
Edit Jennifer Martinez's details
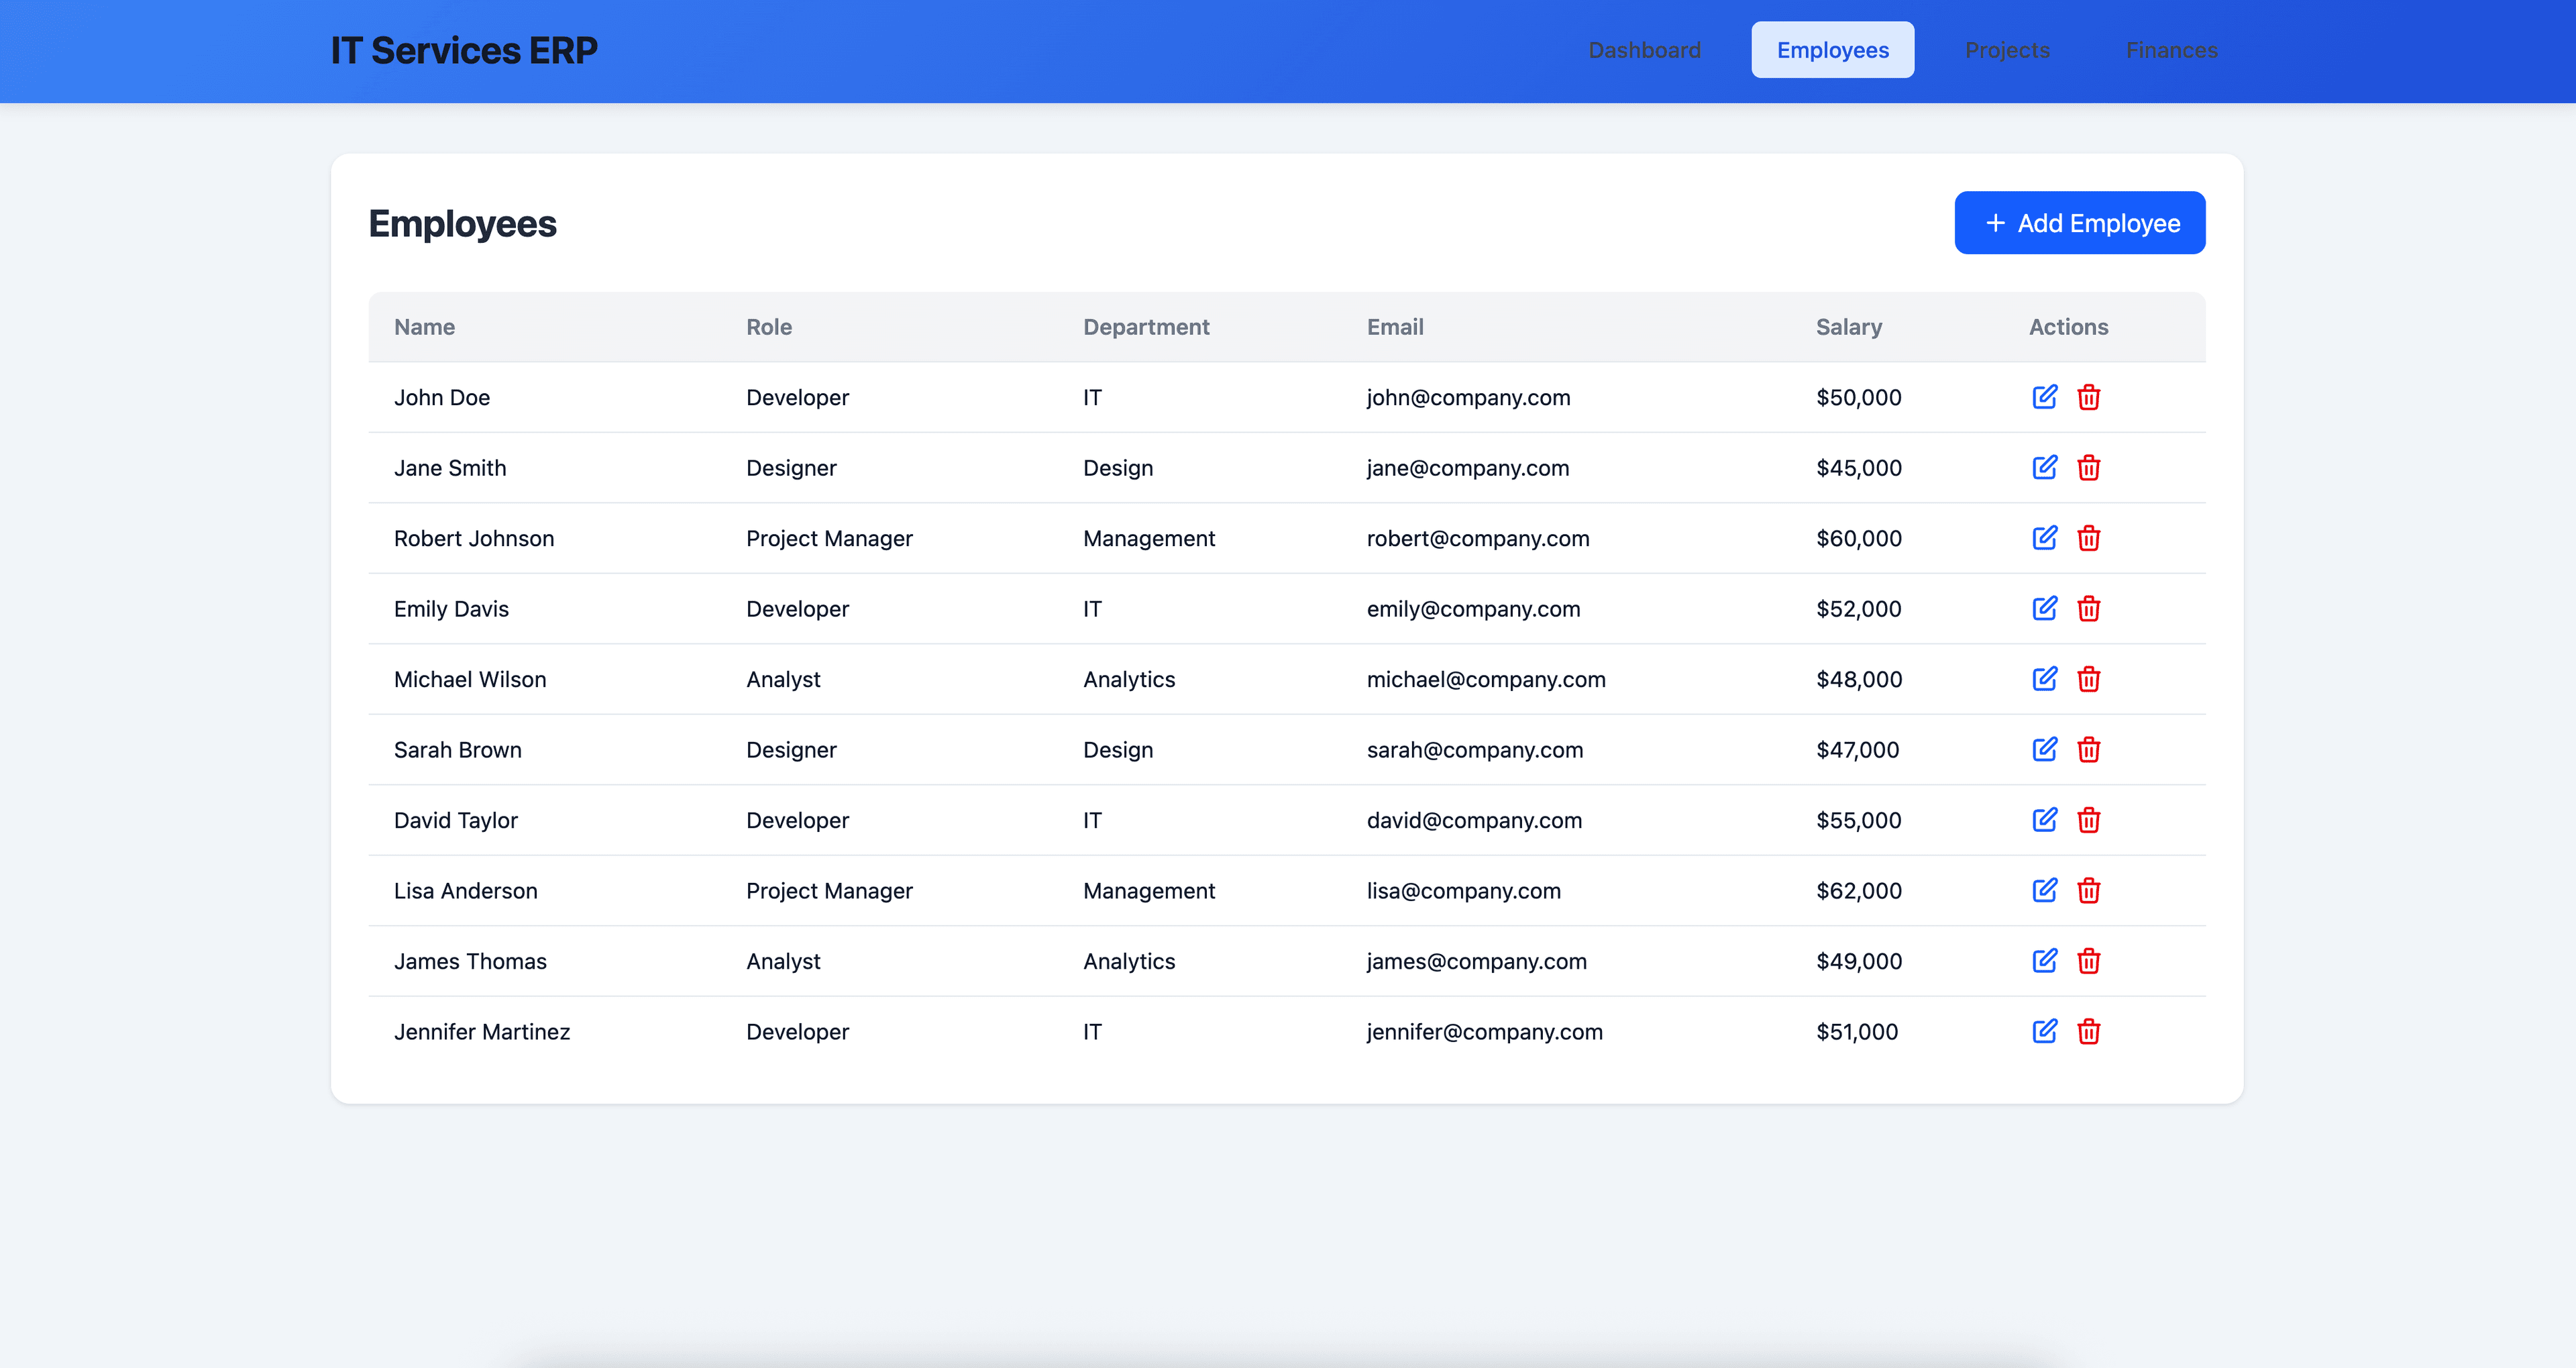(x=2044, y=1032)
